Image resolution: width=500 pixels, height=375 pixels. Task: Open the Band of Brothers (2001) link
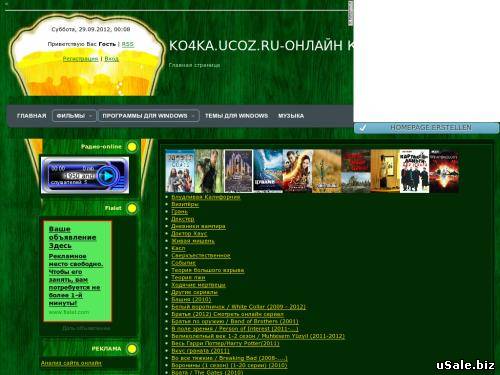point(235,322)
